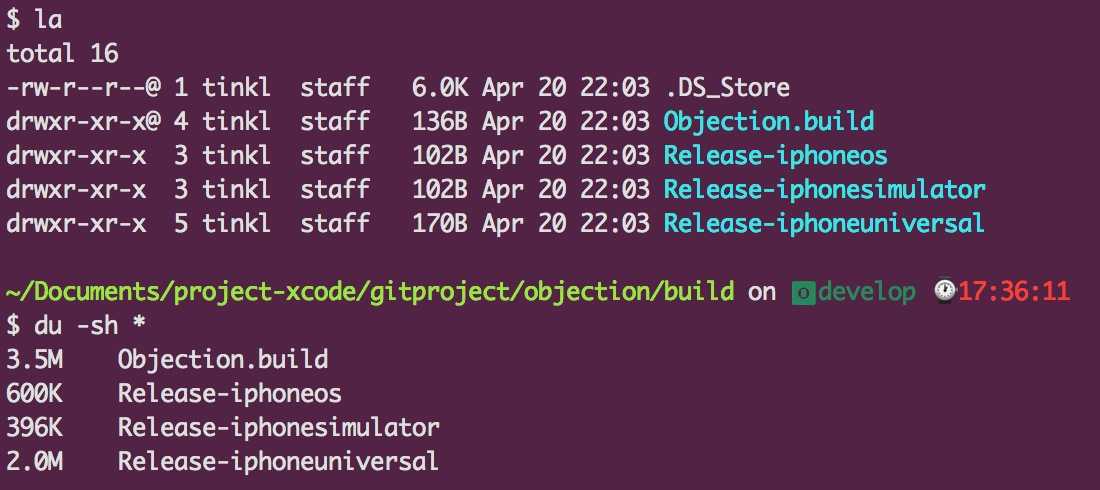Click the .DS_Store file name
Image resolution: width=1100 pixels, height=490 pixels.
[x=726, y=88]
